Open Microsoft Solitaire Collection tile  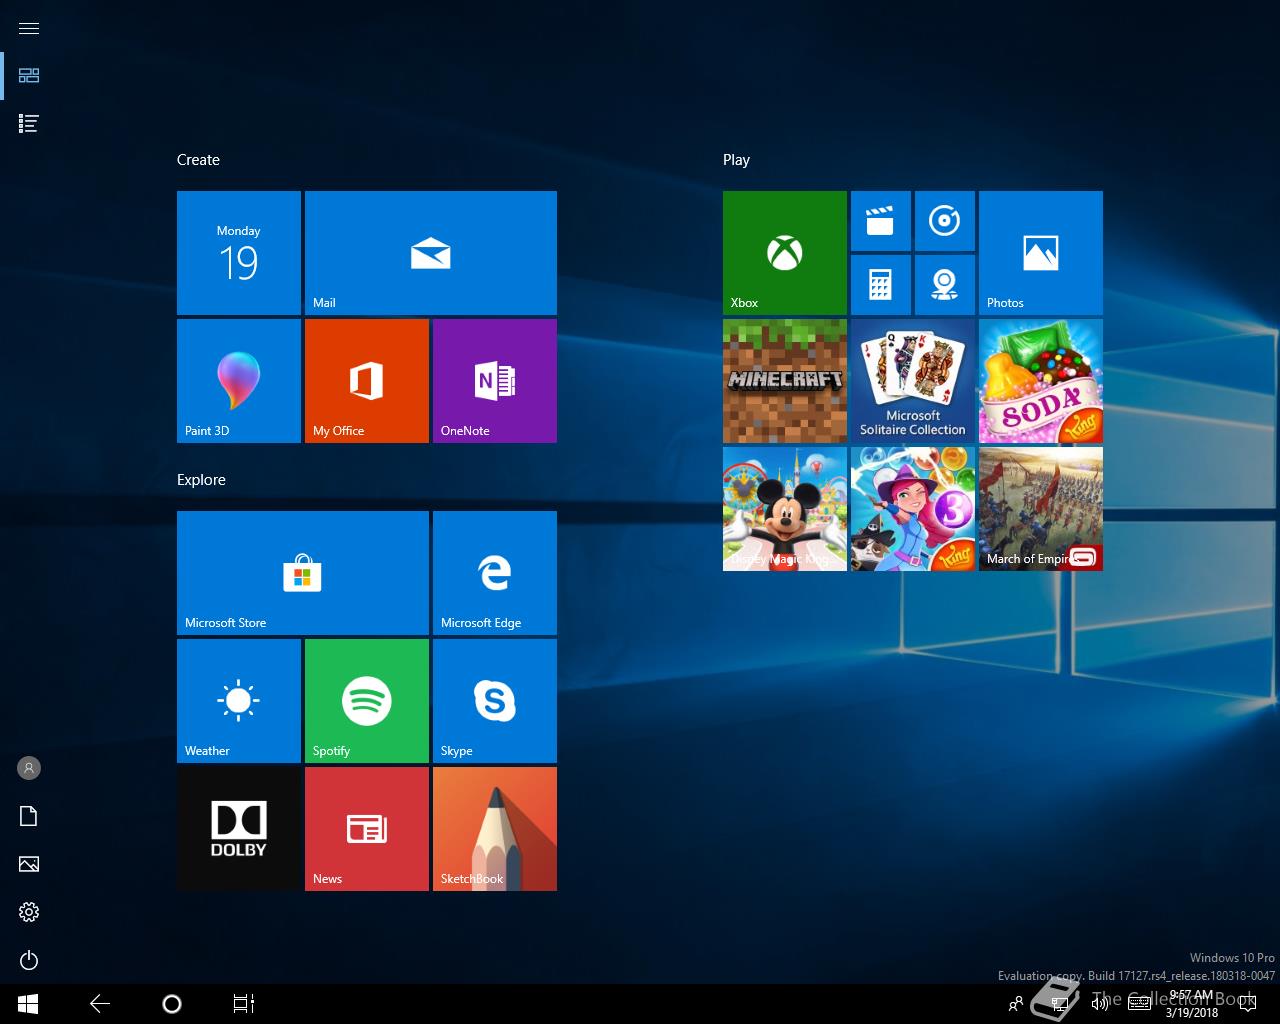pos(913,381)
